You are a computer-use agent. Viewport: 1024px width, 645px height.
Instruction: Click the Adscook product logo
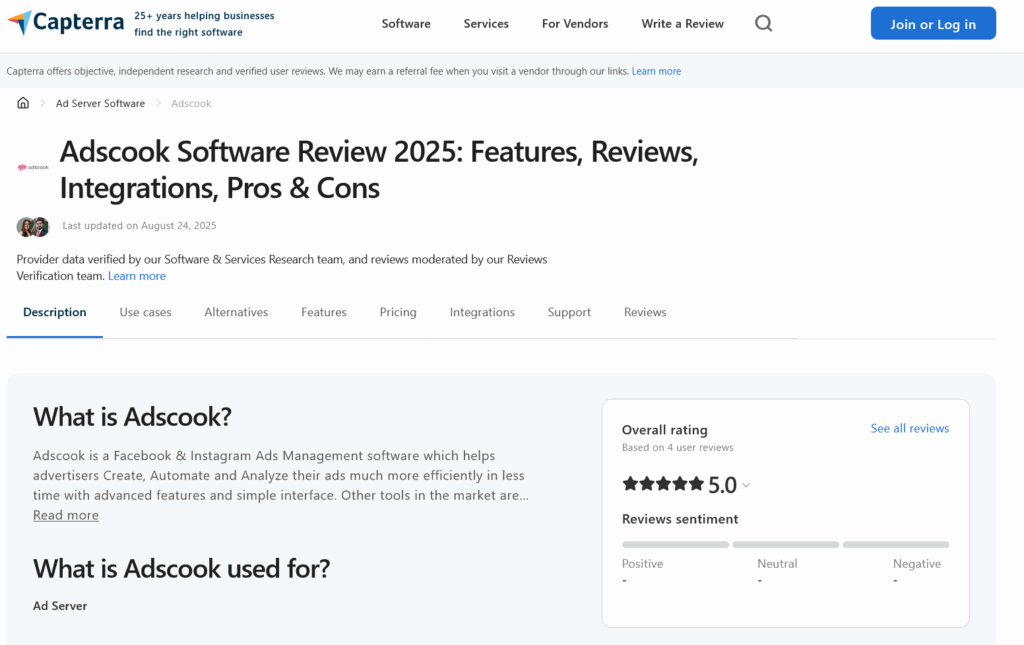[x=33, y=168]
